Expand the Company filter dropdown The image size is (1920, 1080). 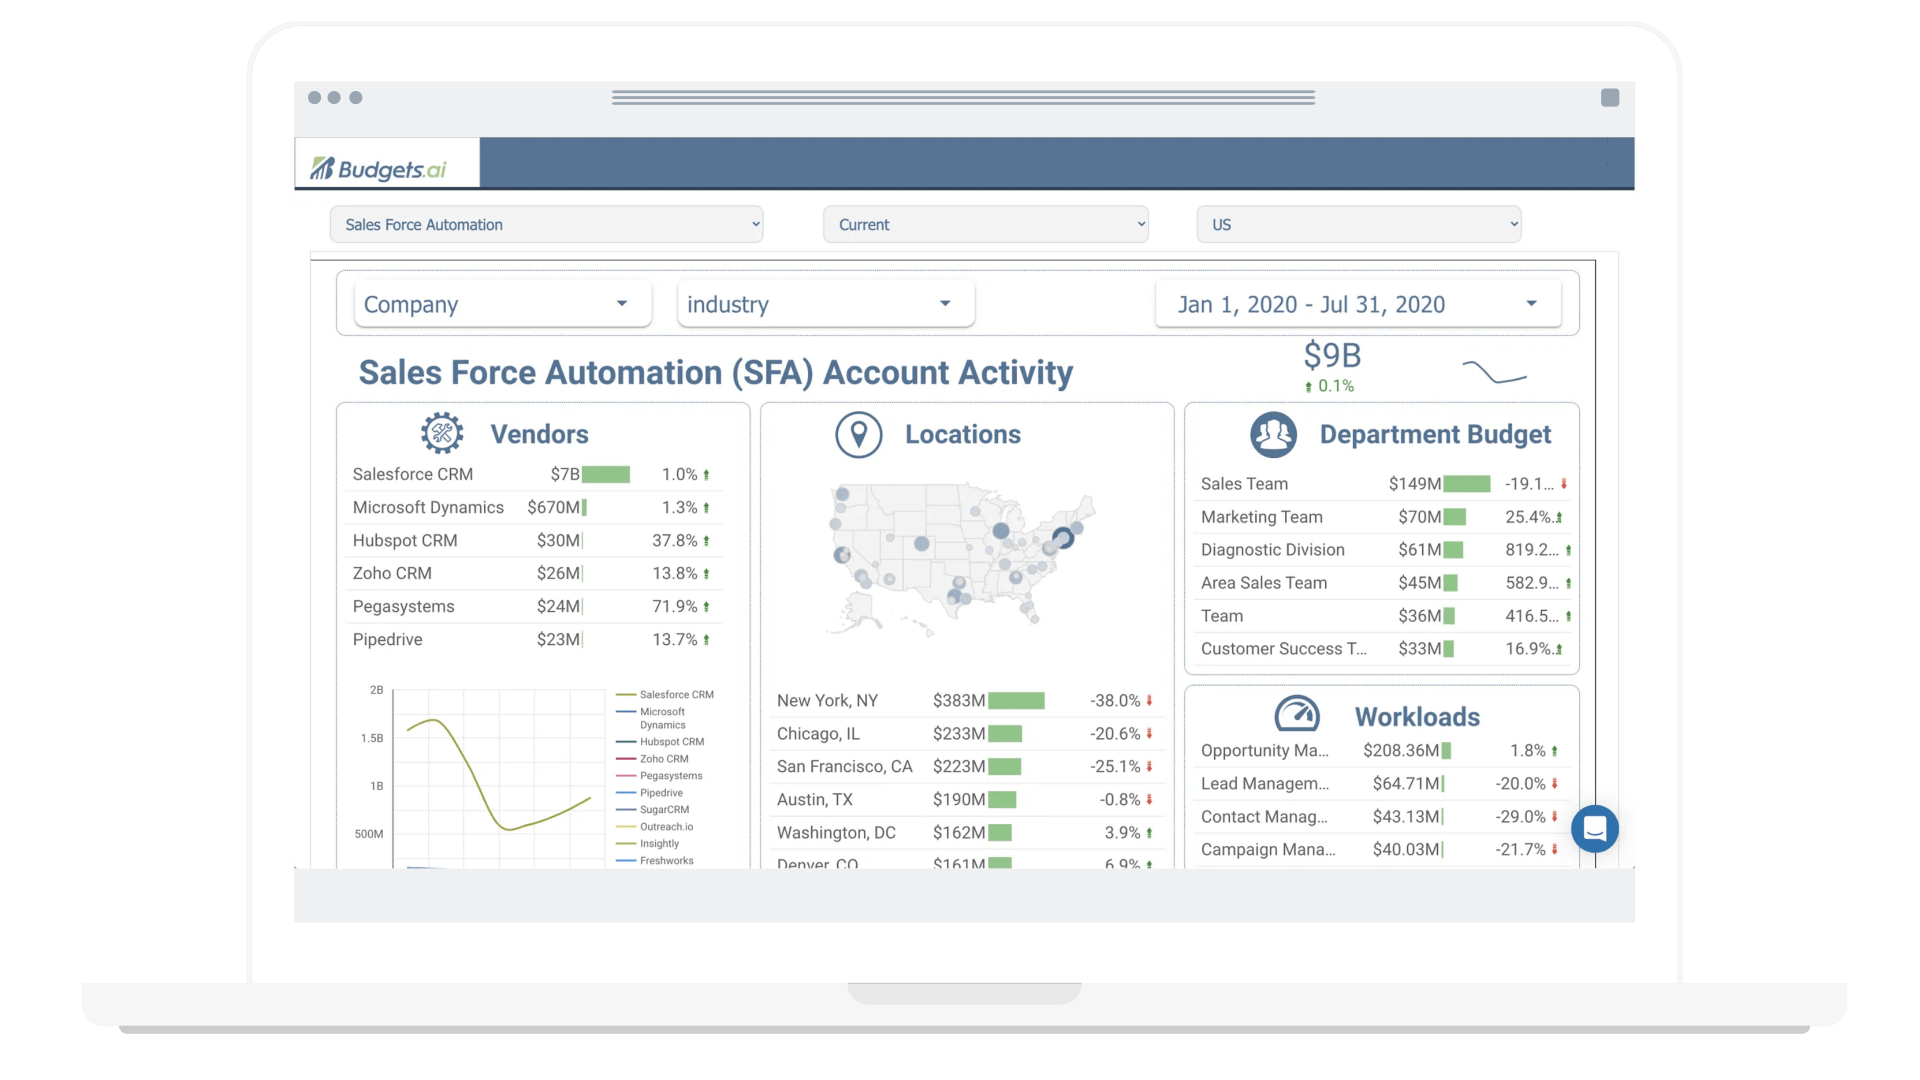[x=501, y=304]
